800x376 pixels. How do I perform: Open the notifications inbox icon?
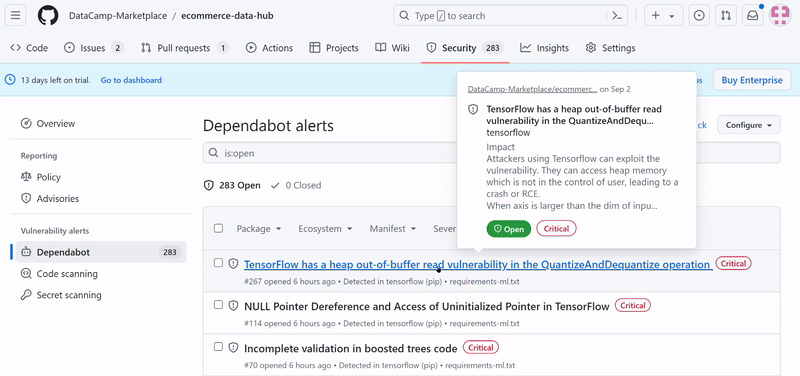(x=753, y=16)
